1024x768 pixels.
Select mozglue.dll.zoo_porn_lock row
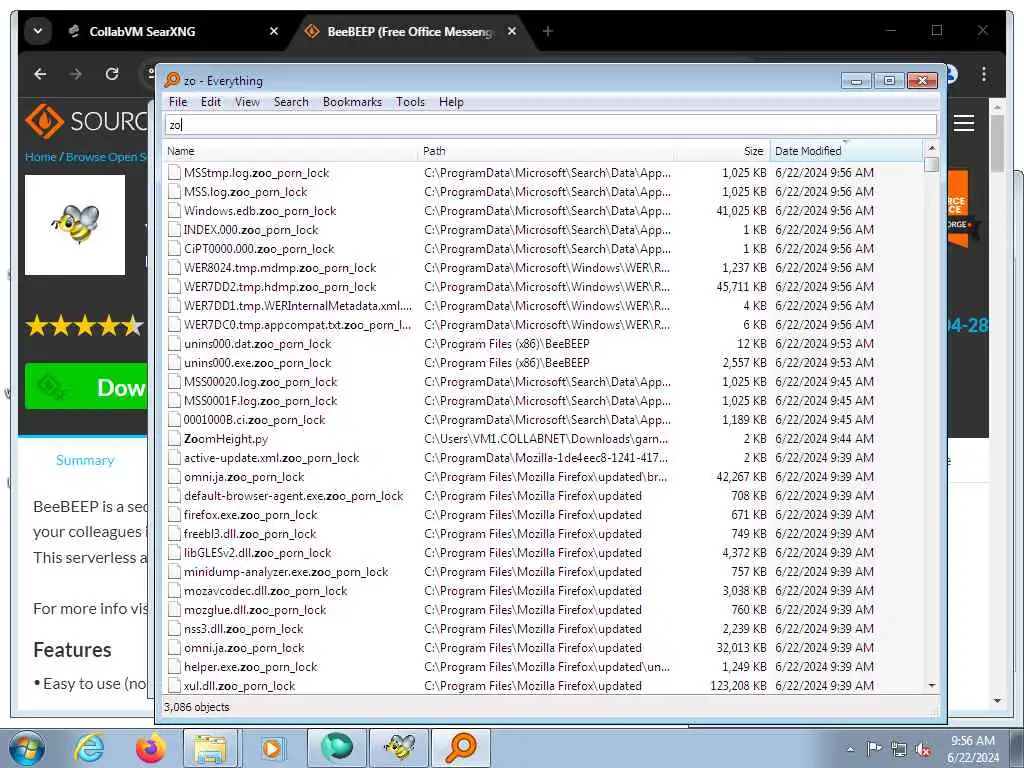tap(543, 609)
